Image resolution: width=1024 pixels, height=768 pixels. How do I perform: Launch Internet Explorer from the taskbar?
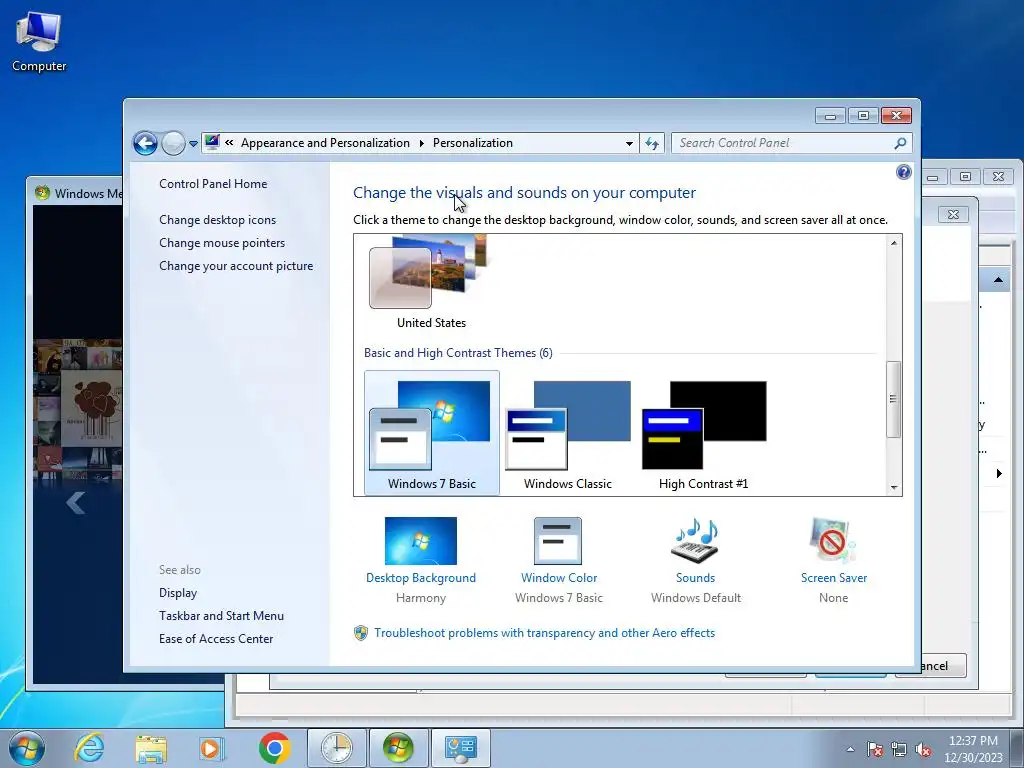(x=89, y=748)
